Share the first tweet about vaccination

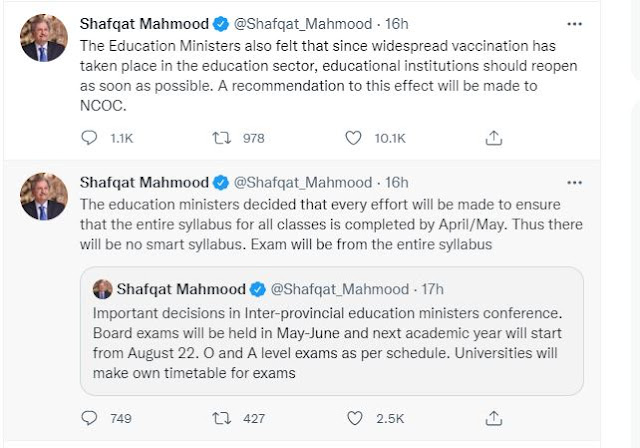(x=493, y=139)
